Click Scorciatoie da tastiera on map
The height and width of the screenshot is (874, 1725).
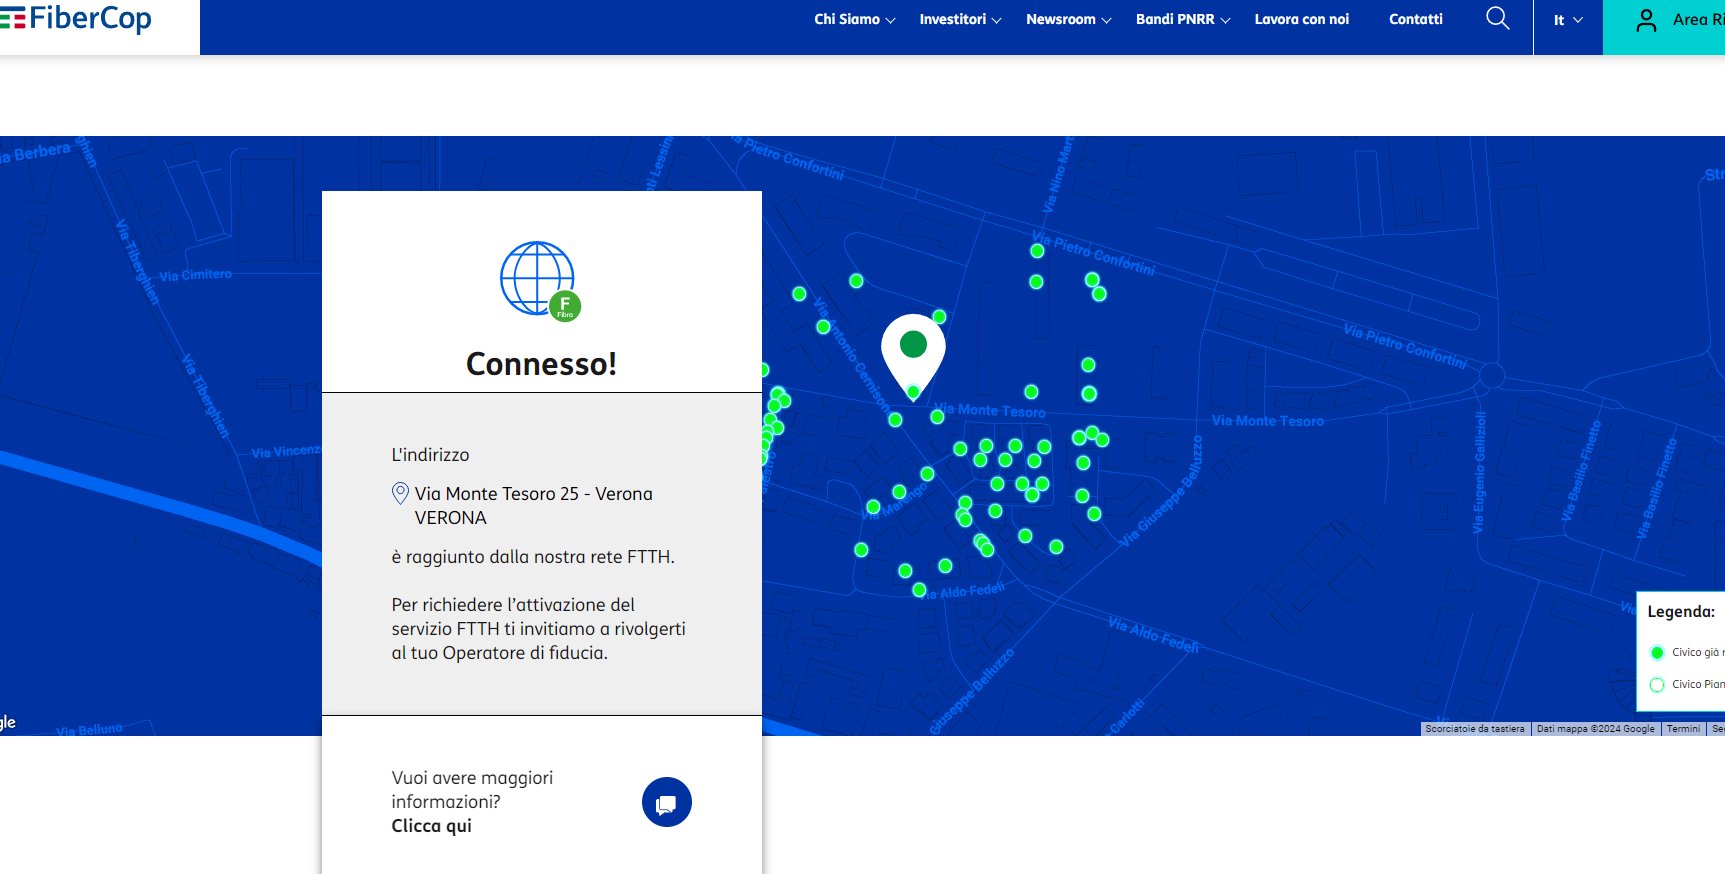point(1474,729)
